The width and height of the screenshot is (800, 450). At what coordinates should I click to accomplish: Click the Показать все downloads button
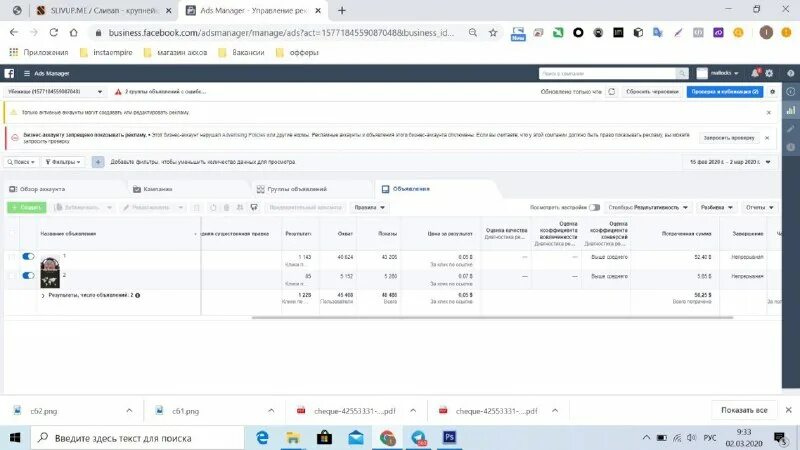[744, 410]
